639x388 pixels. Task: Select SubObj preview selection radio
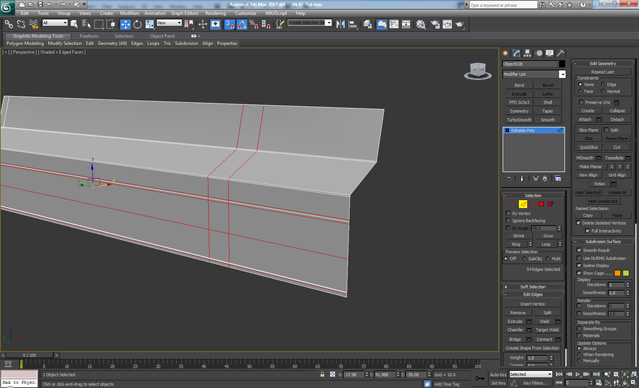click(524, 259)
